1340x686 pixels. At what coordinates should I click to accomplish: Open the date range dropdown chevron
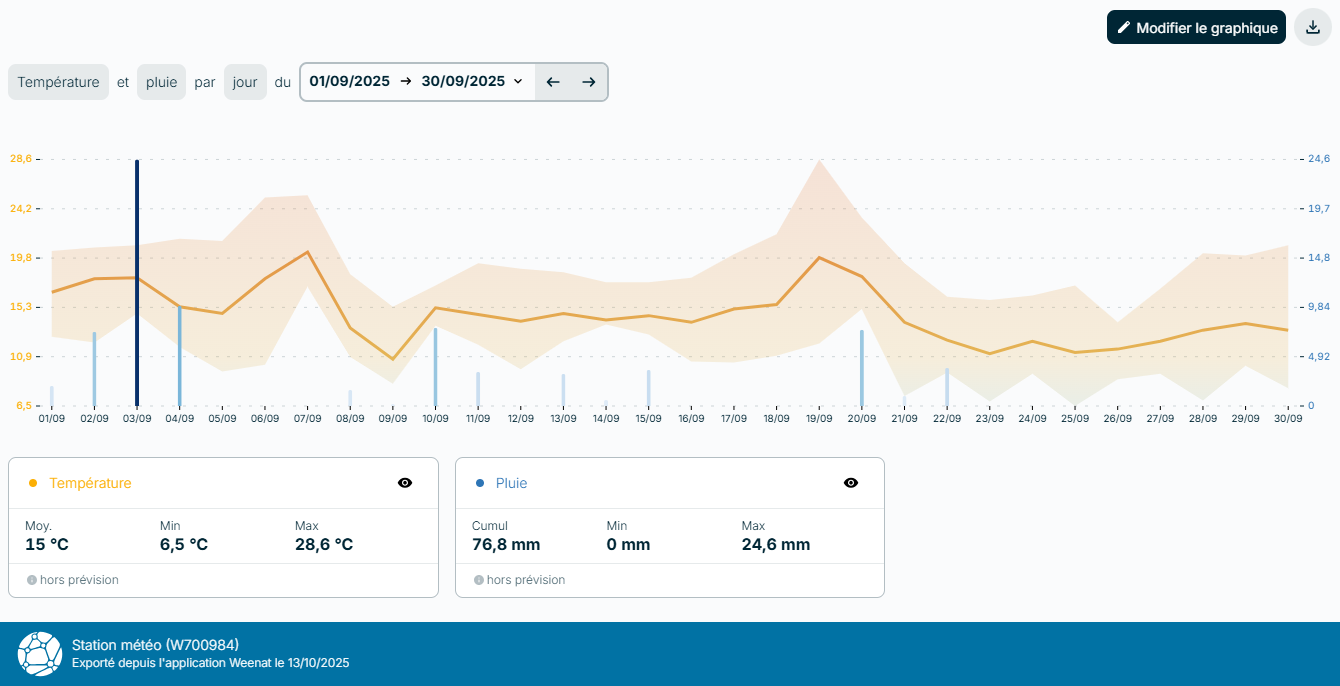518,82
